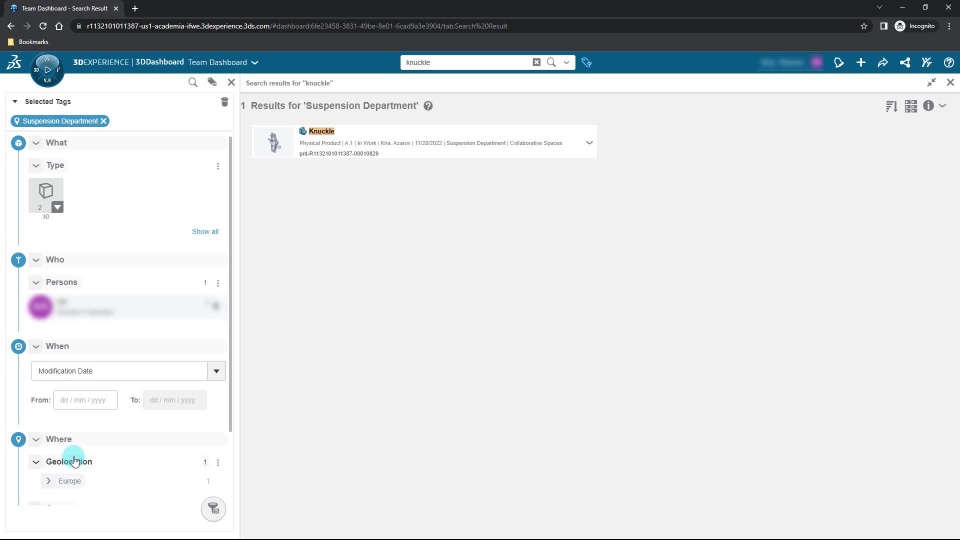Clear the knuckle search field
This screenshot has width=960, height=540.
(536, 62)
